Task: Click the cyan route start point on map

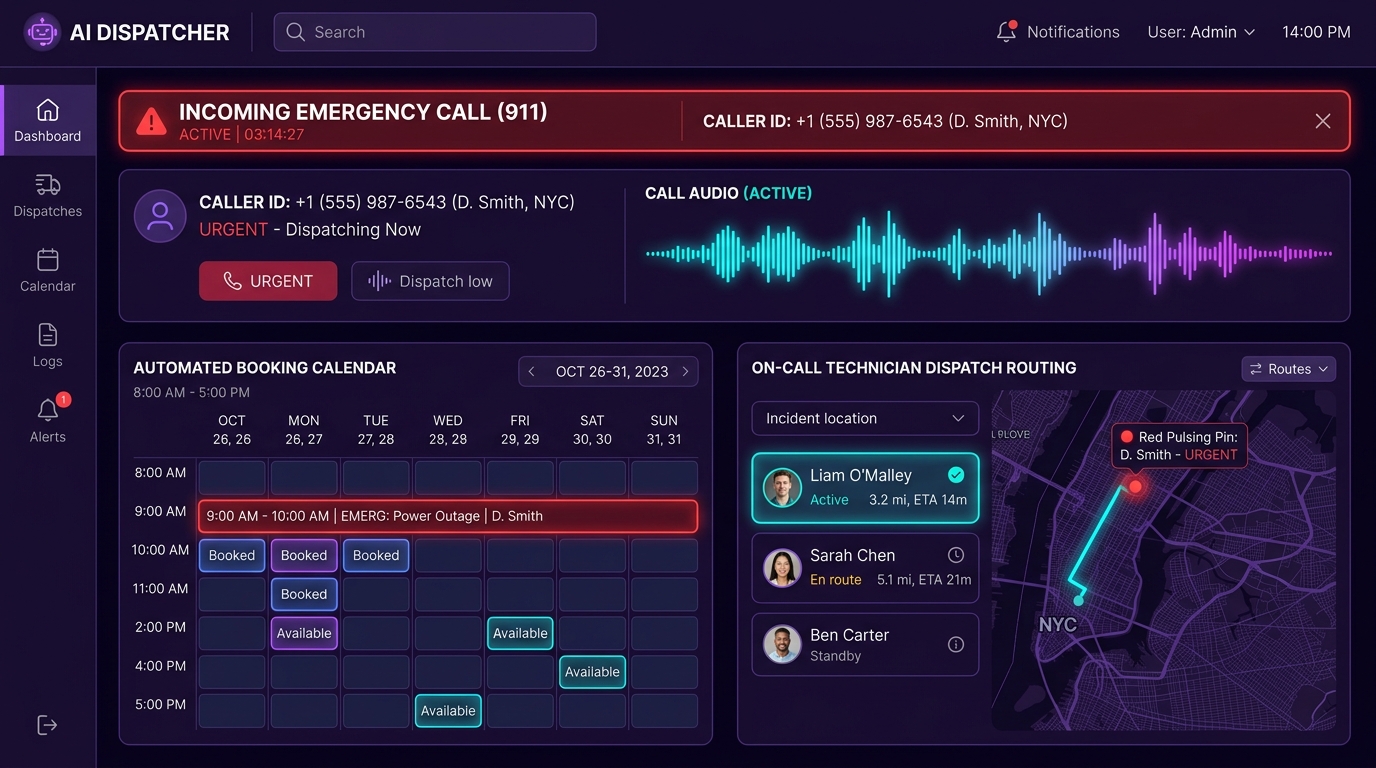Action: (1078, 600)
